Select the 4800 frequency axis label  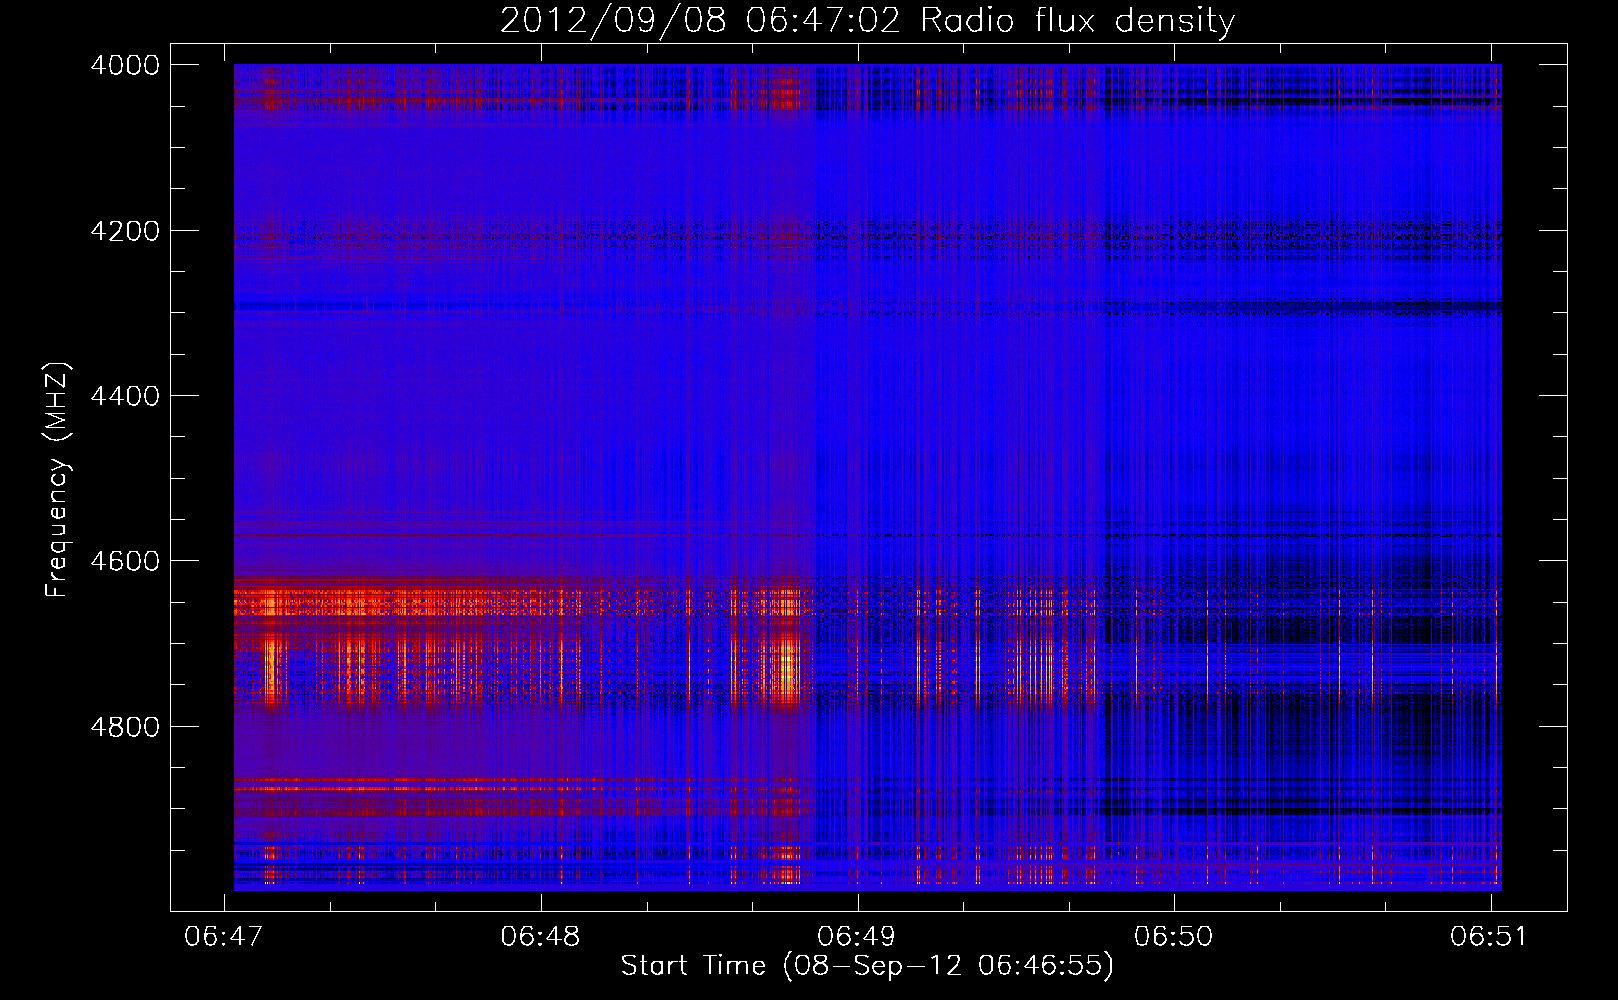click(125, 727)
